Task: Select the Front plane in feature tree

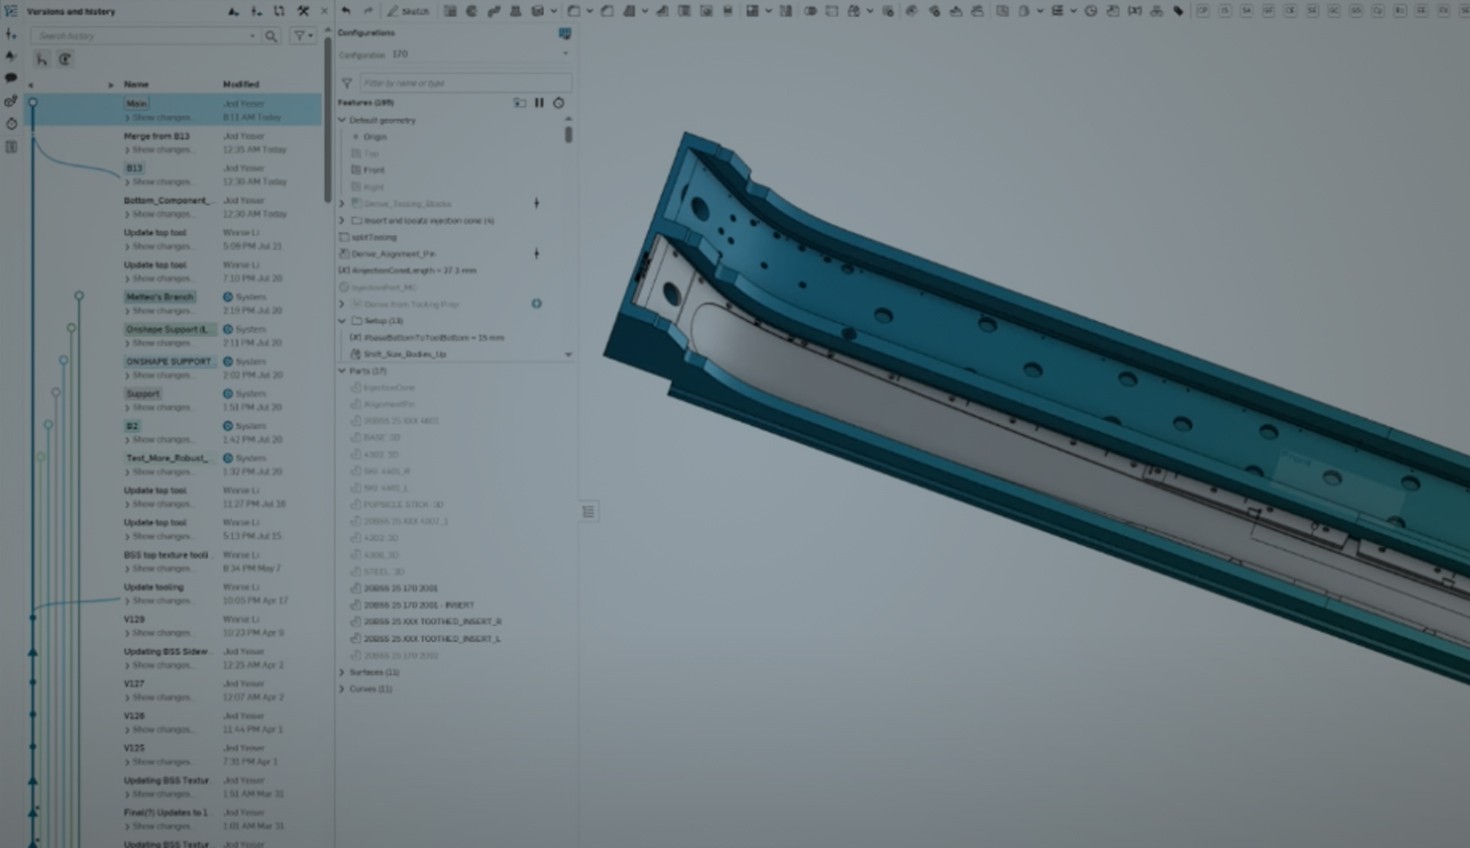Action: coord(374,170)
